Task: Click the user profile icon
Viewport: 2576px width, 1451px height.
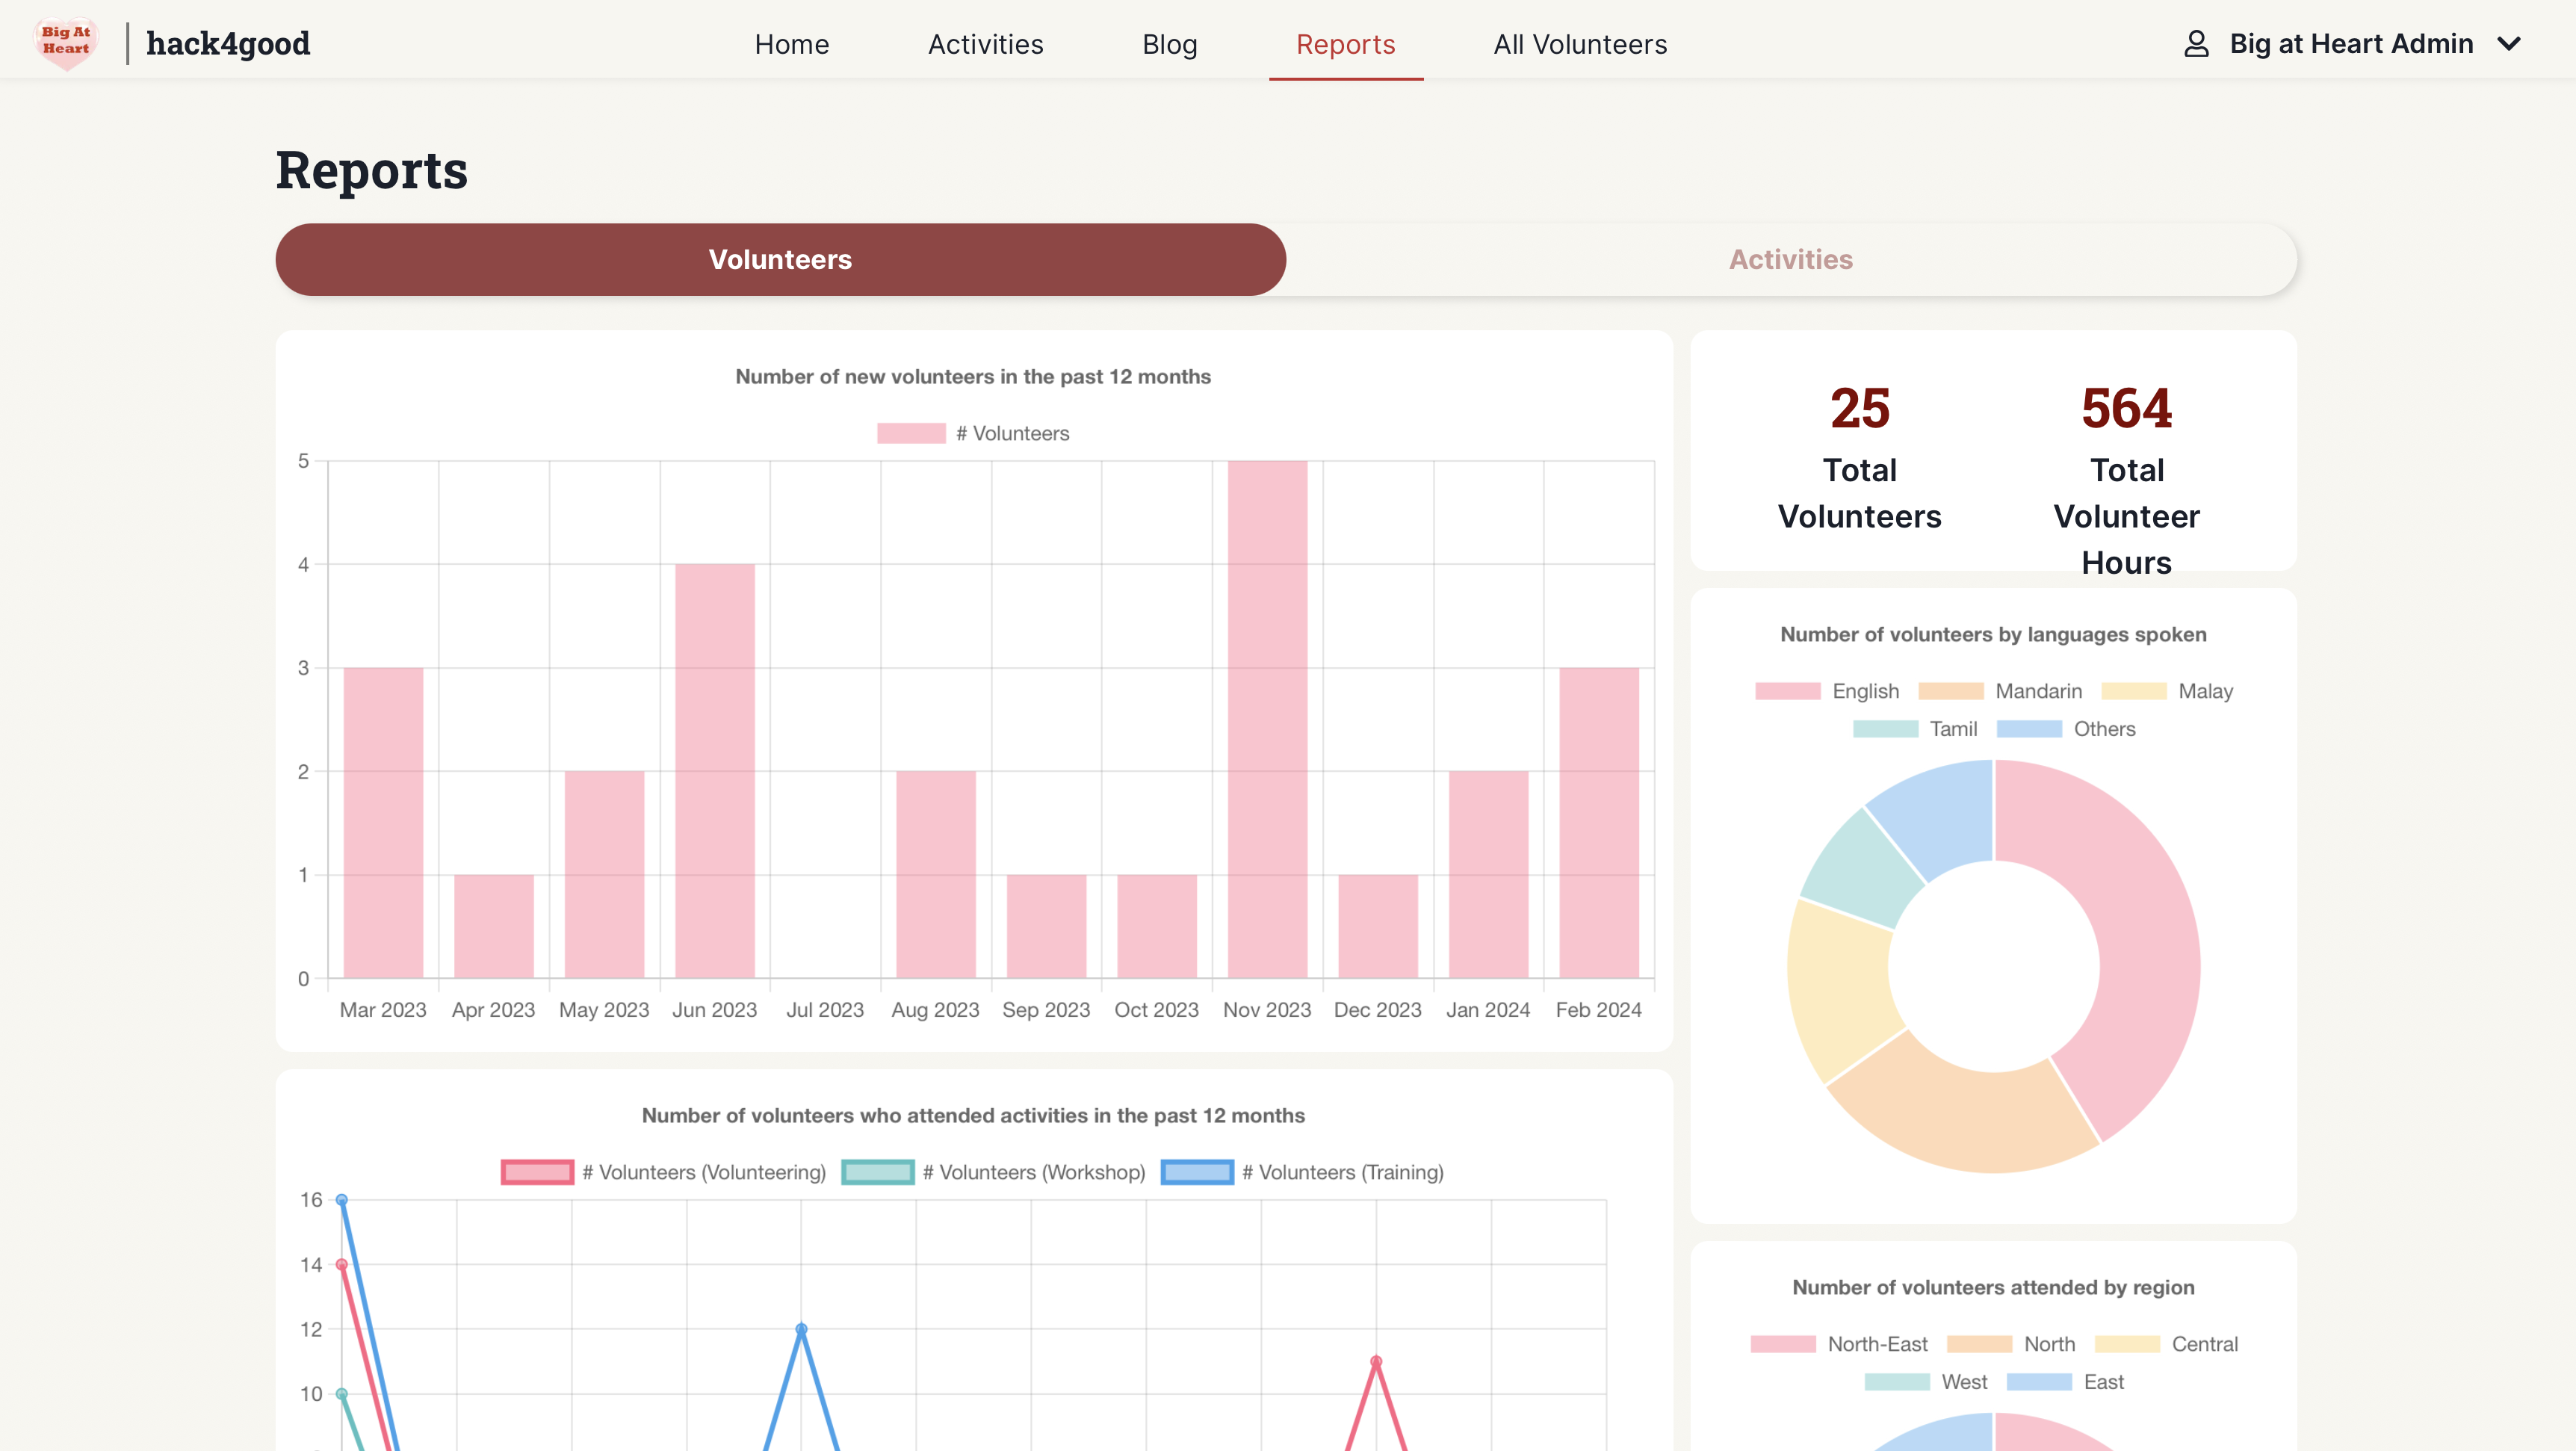Action: coord(2196,44)
